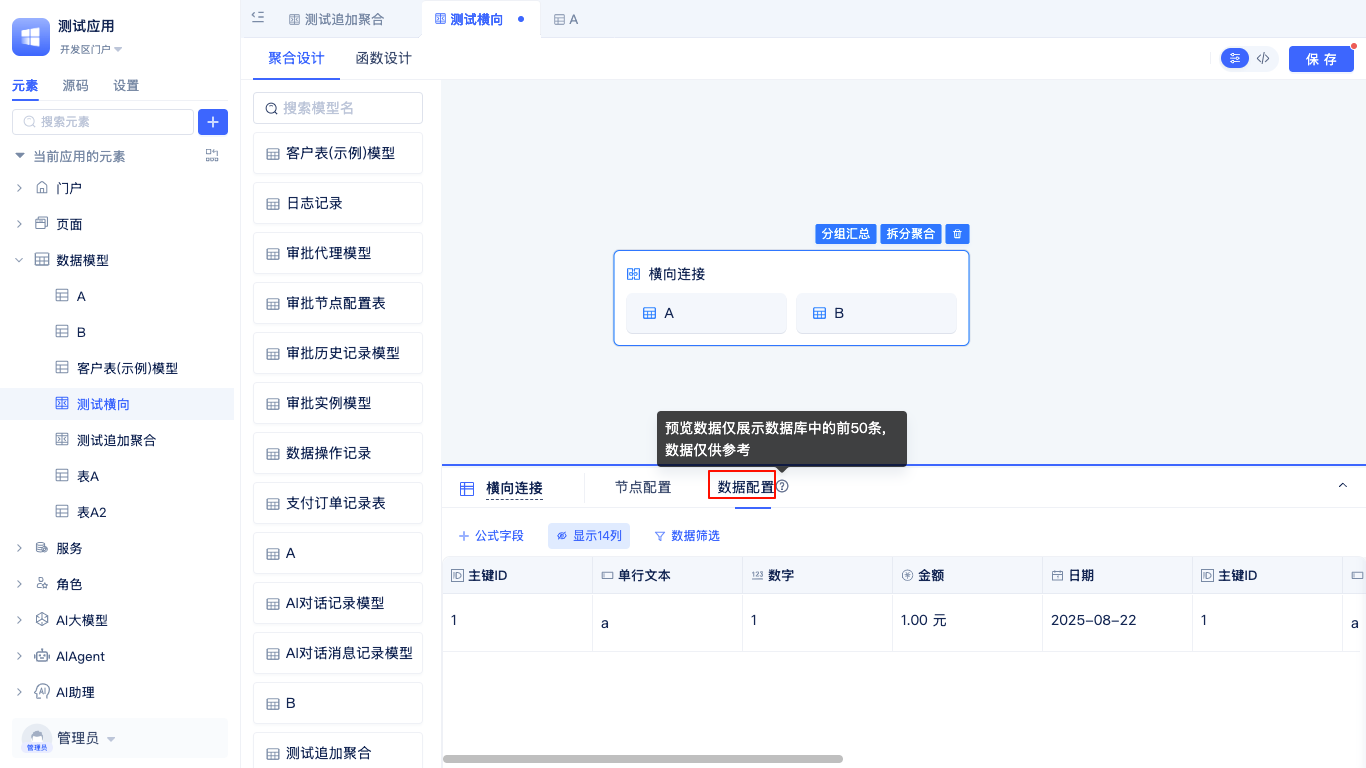Select table B inside 横向连接 node

point(876,313)
